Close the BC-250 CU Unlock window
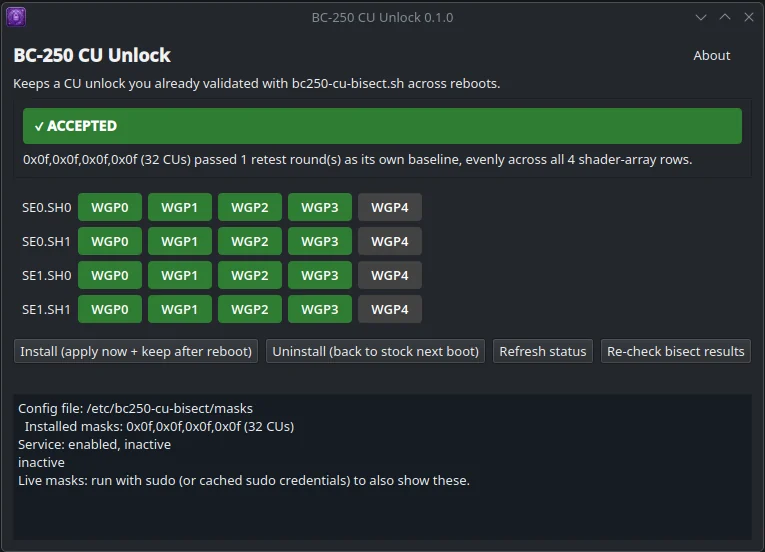Image resolution: width=765 pixels, height=552 pixels. point(749,18)
